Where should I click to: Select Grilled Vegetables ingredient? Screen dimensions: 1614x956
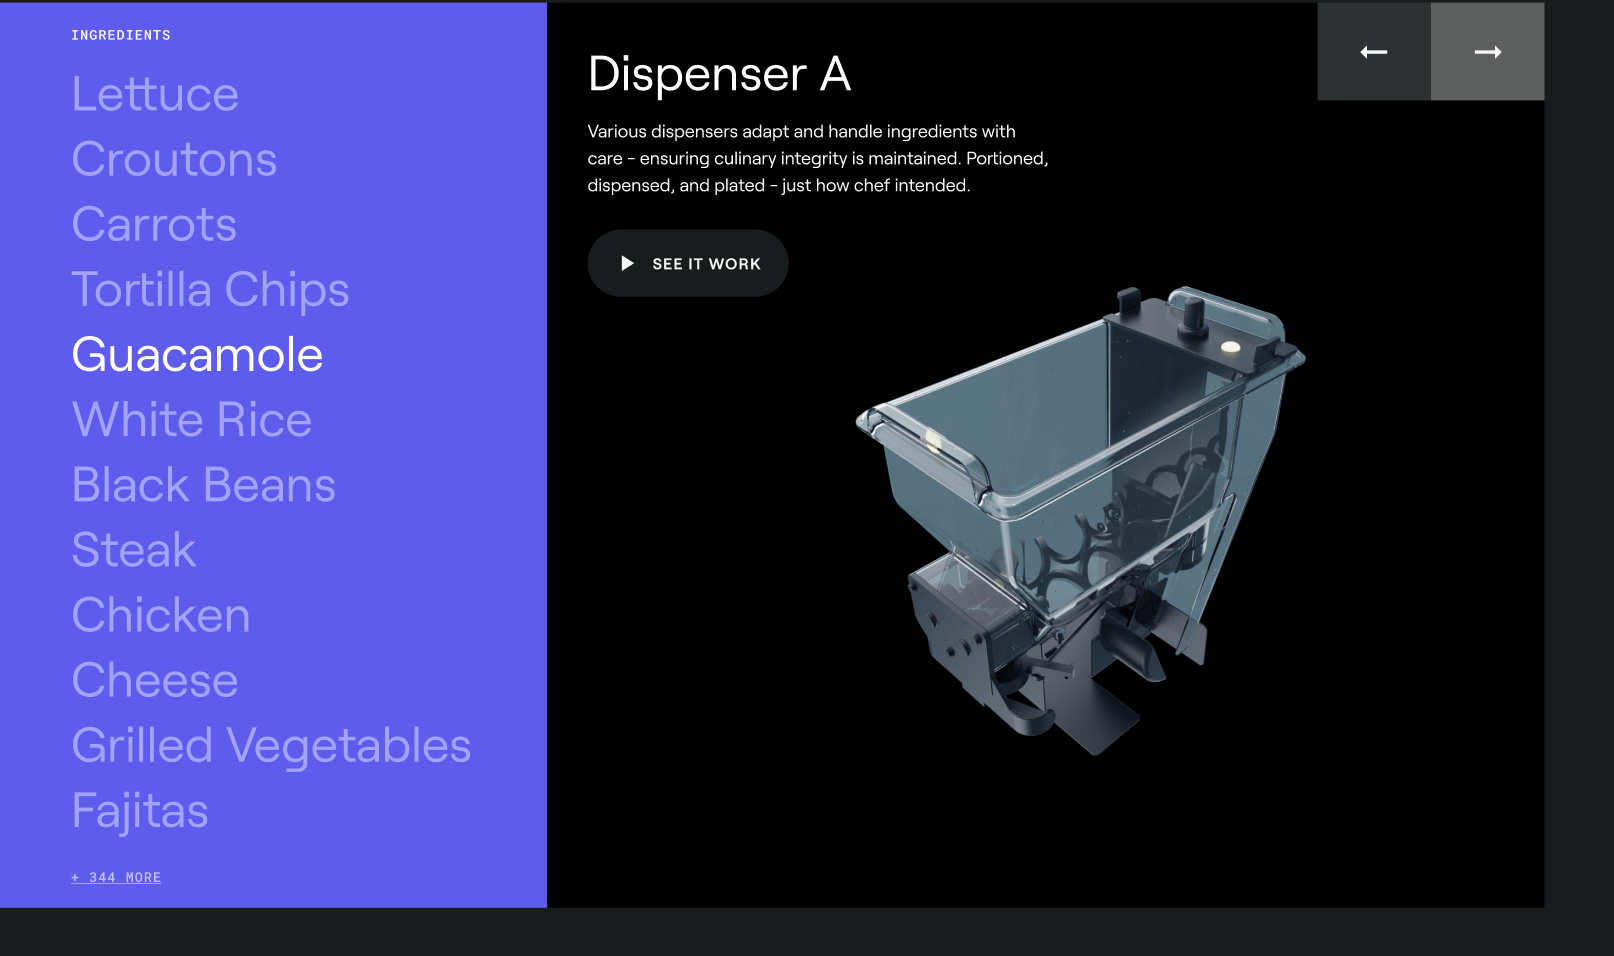tap(271, 745)
